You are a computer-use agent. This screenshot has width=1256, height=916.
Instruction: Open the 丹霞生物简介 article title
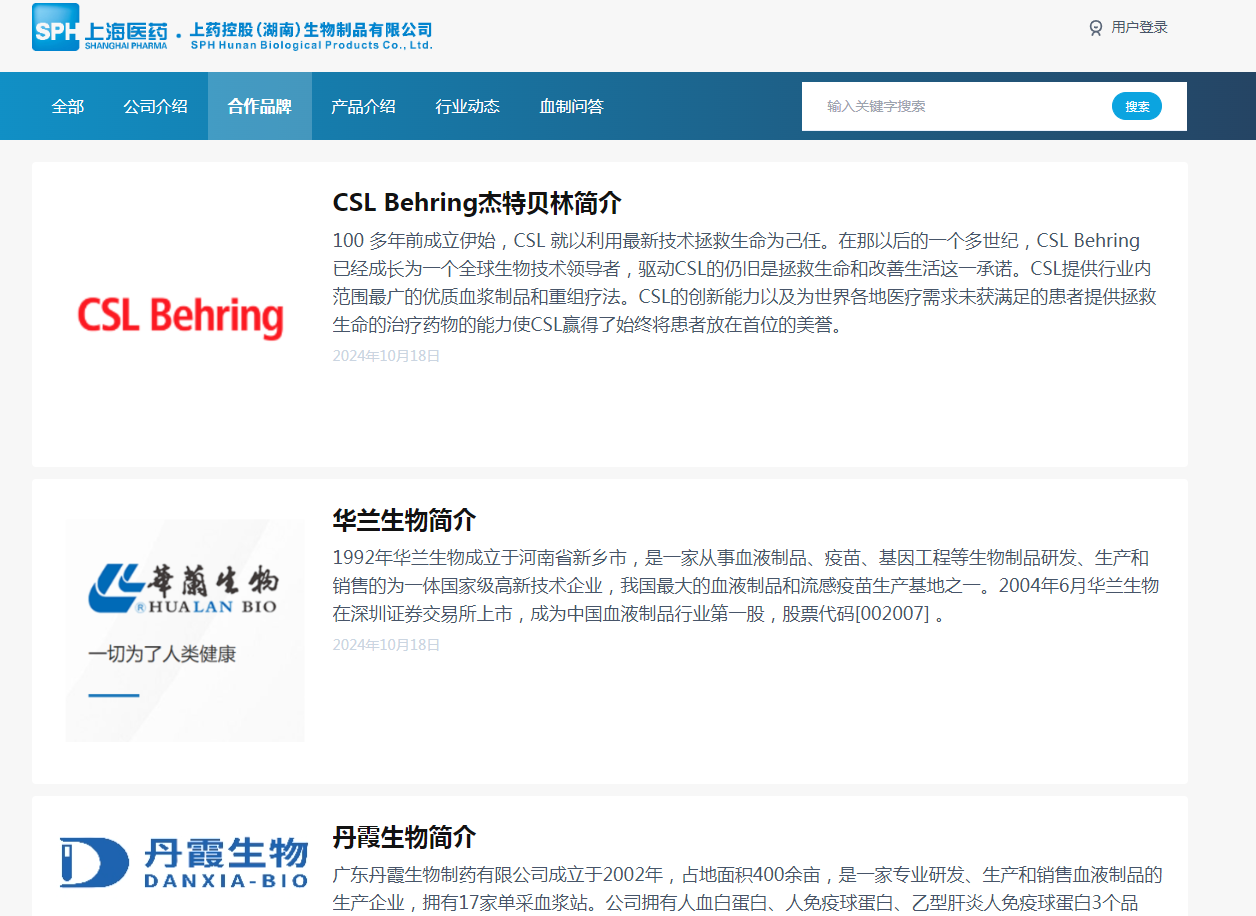coord(404,837)
